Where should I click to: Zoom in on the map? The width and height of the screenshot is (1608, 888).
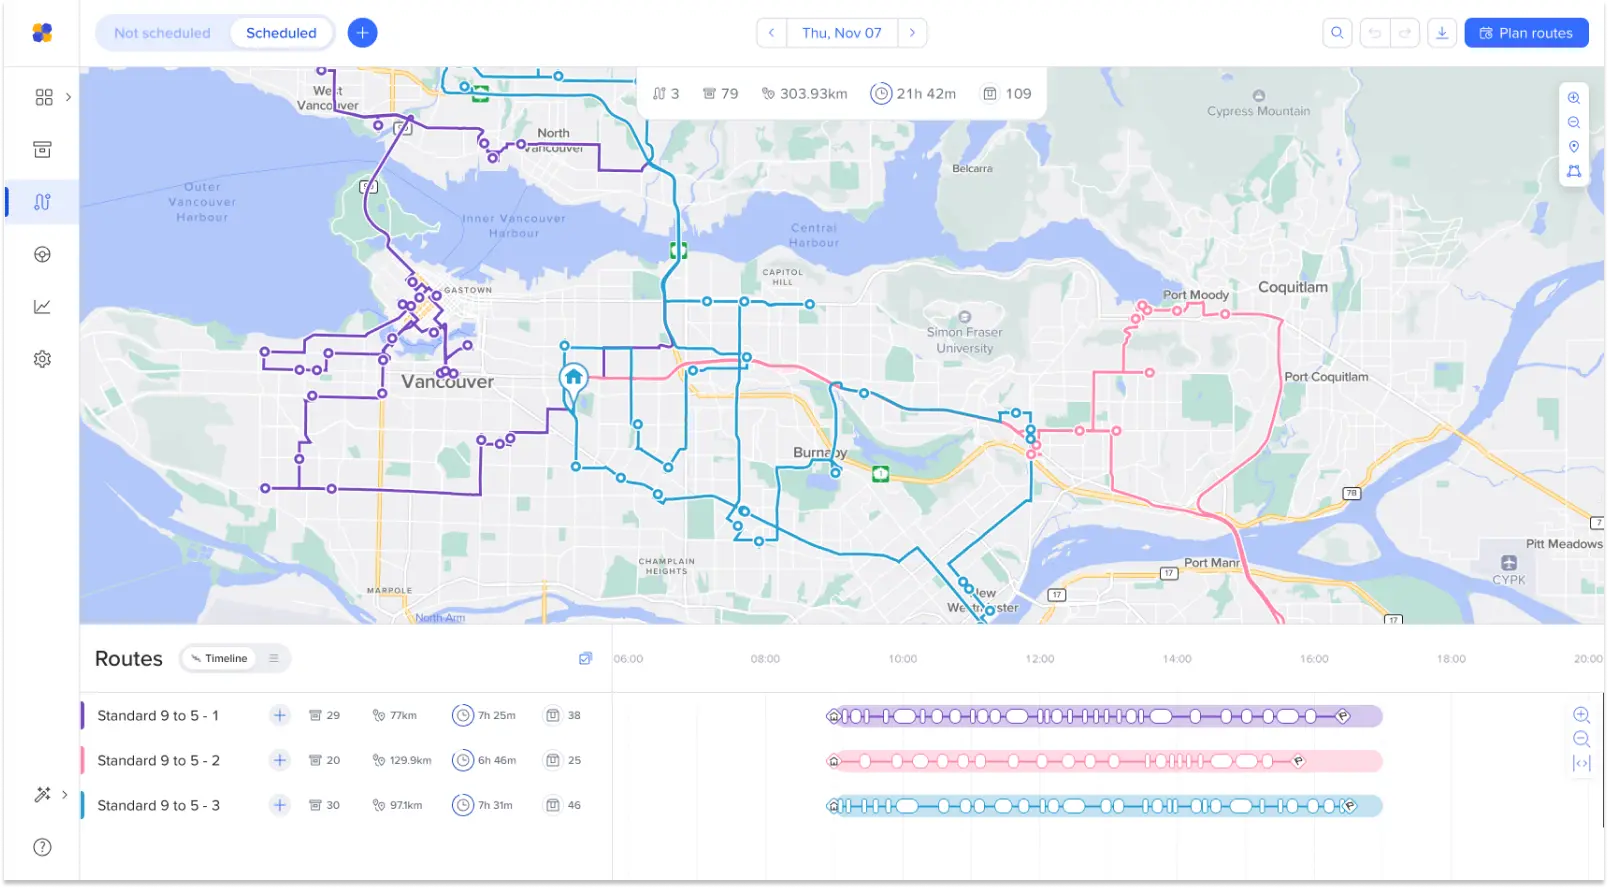(x=1574, y=98)
